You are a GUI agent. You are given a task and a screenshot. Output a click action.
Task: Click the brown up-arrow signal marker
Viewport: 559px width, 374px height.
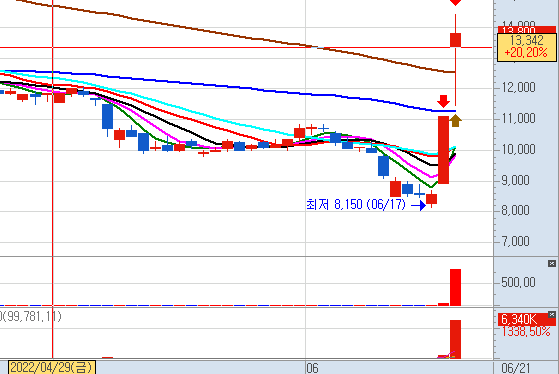455,121
